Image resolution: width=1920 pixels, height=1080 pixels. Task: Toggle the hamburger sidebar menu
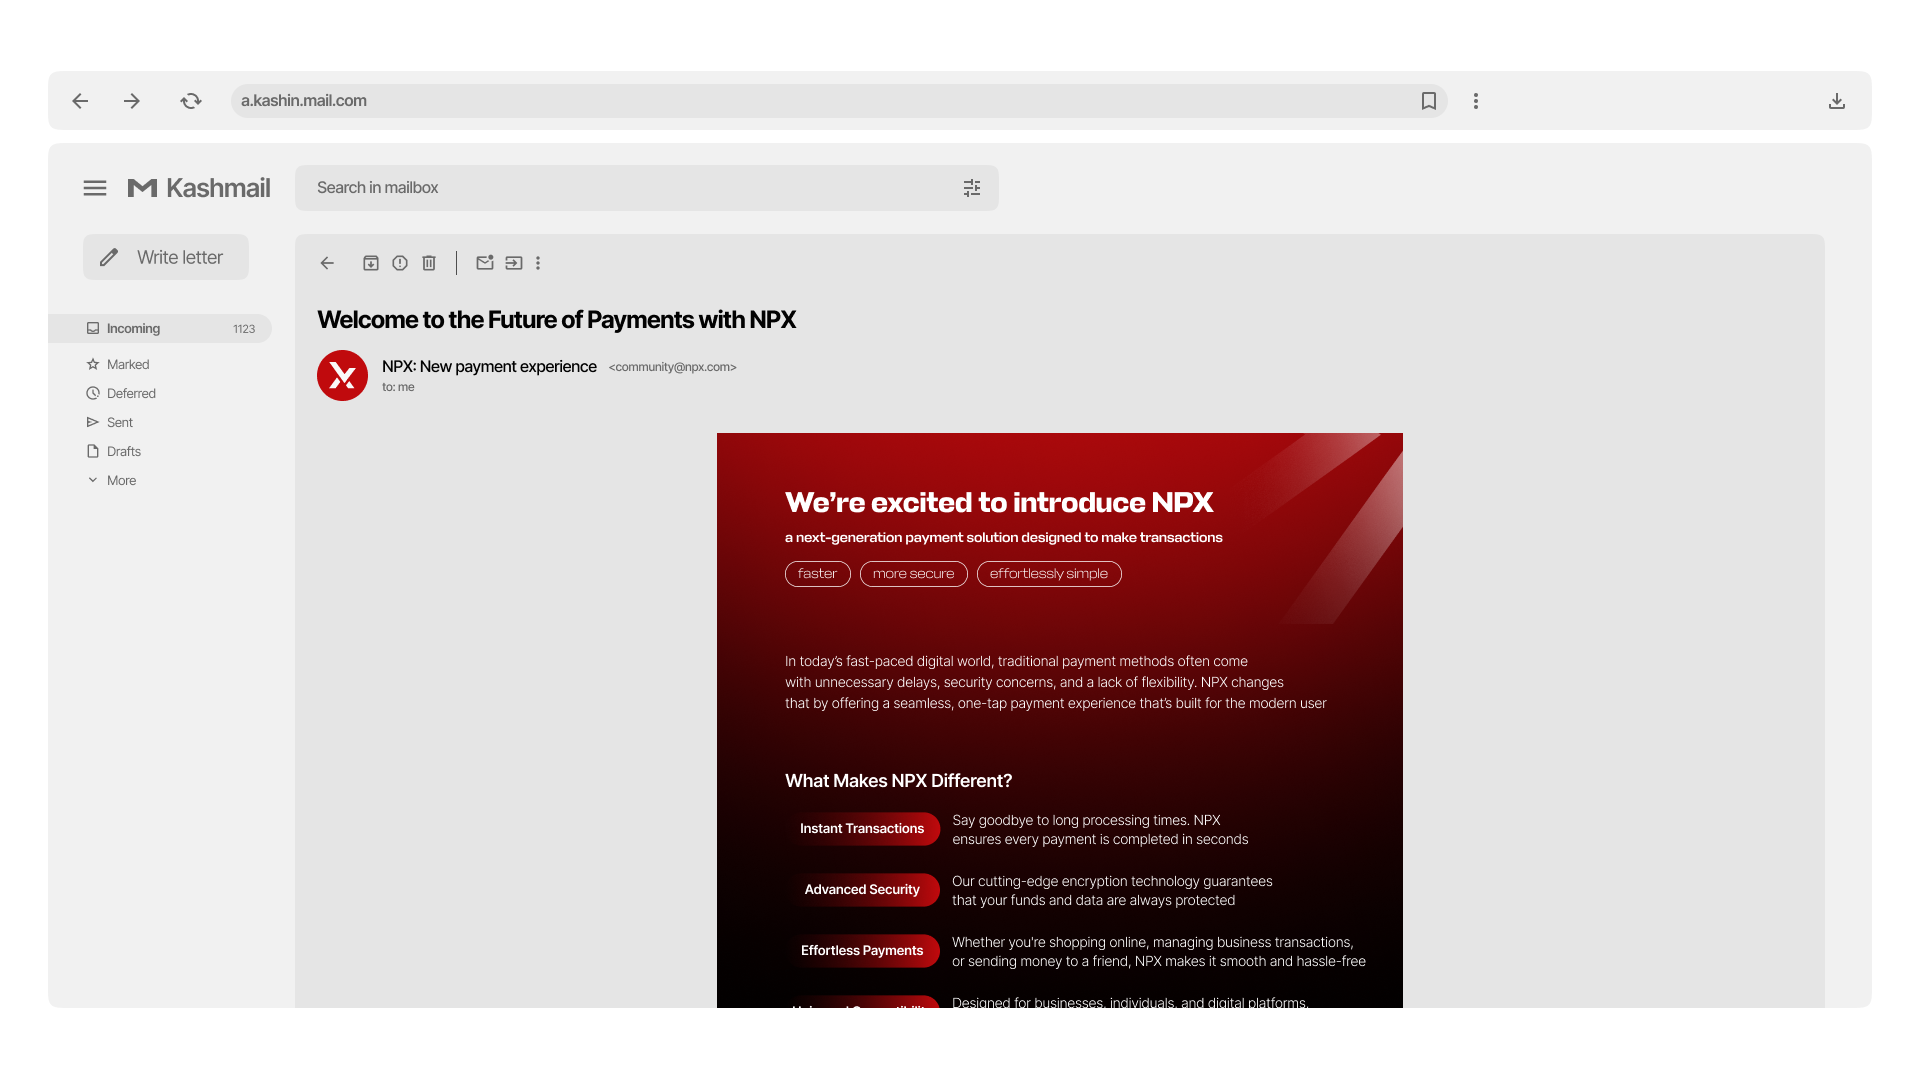click(x=95, y=188)
